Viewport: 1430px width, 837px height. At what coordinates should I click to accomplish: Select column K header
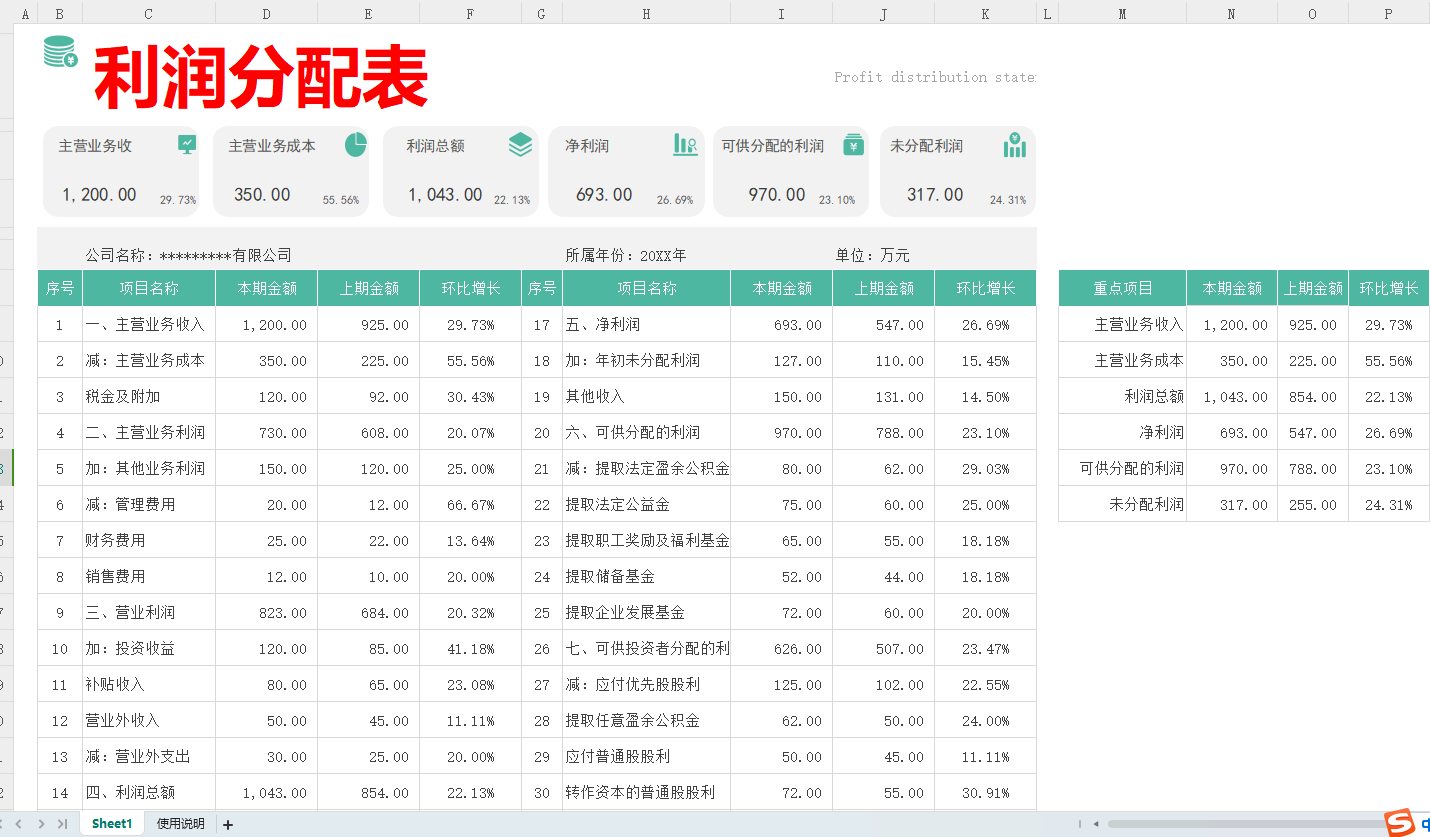click(x=985, y=13)
